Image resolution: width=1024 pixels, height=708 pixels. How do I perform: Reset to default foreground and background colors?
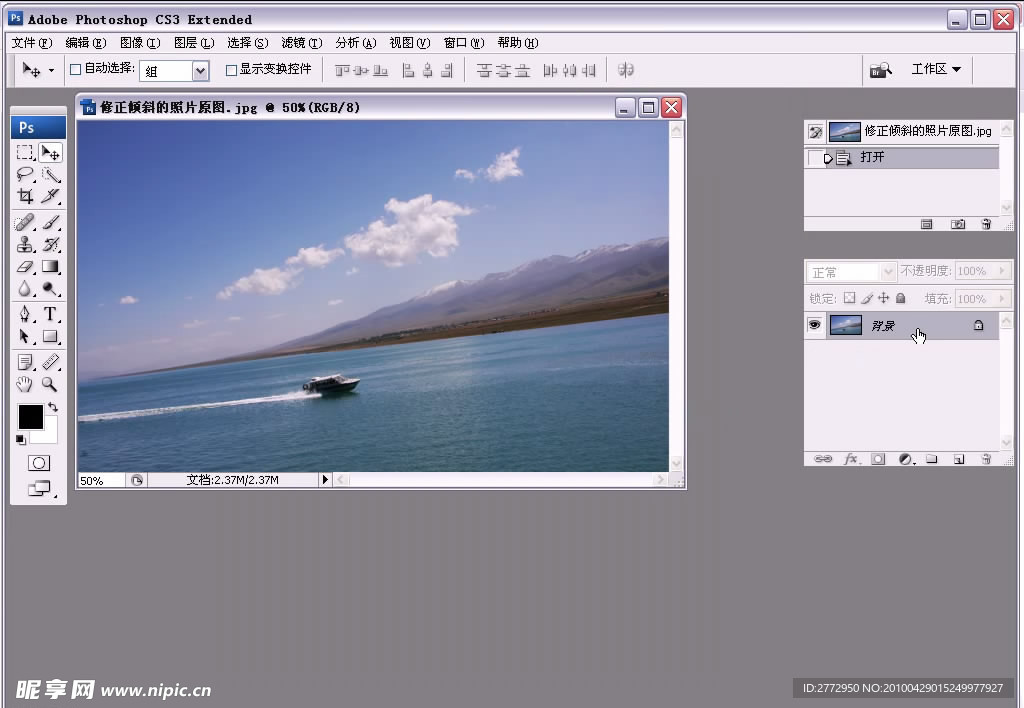[21, 440]
